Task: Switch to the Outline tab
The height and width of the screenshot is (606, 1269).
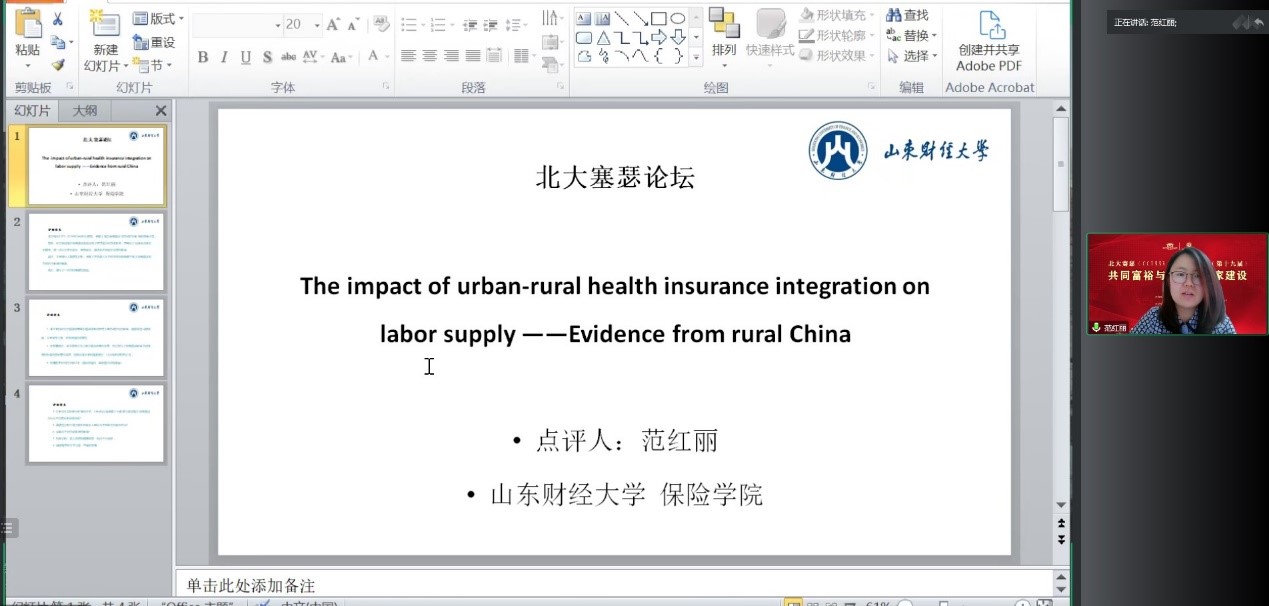Action: [85, 110]
